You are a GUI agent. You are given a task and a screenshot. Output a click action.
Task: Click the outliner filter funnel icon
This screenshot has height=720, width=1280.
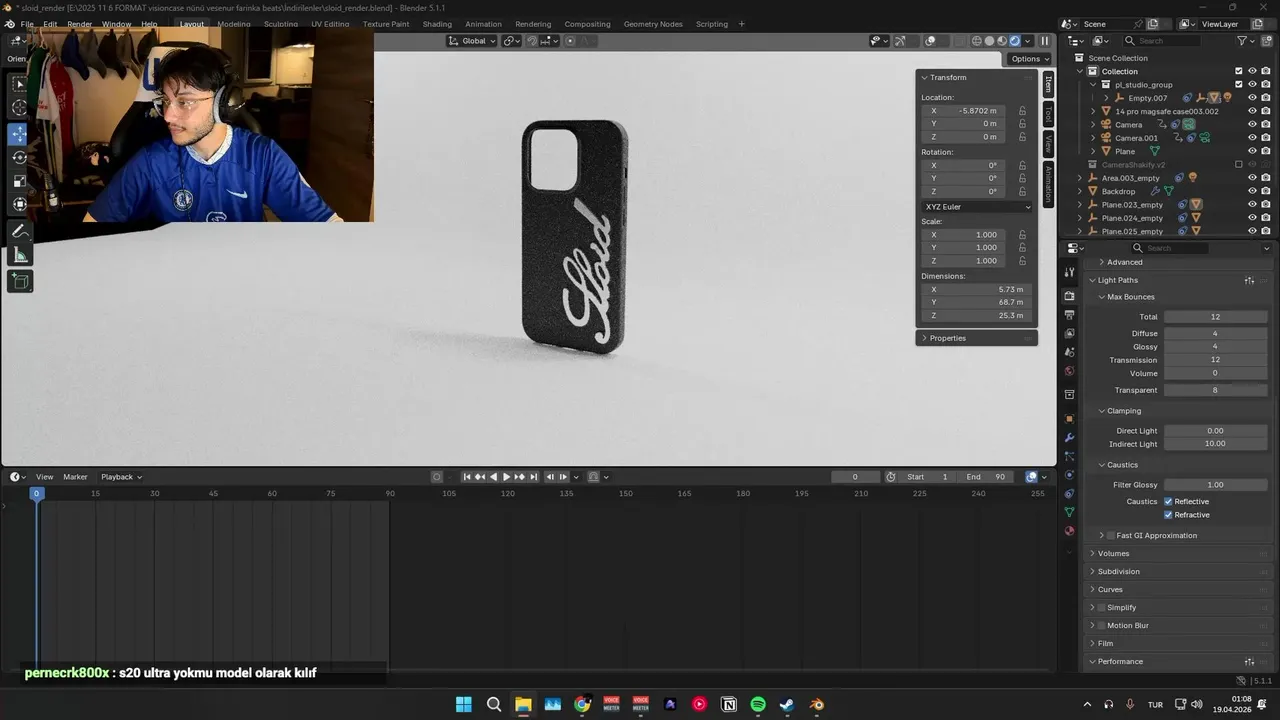[1243, 41]
